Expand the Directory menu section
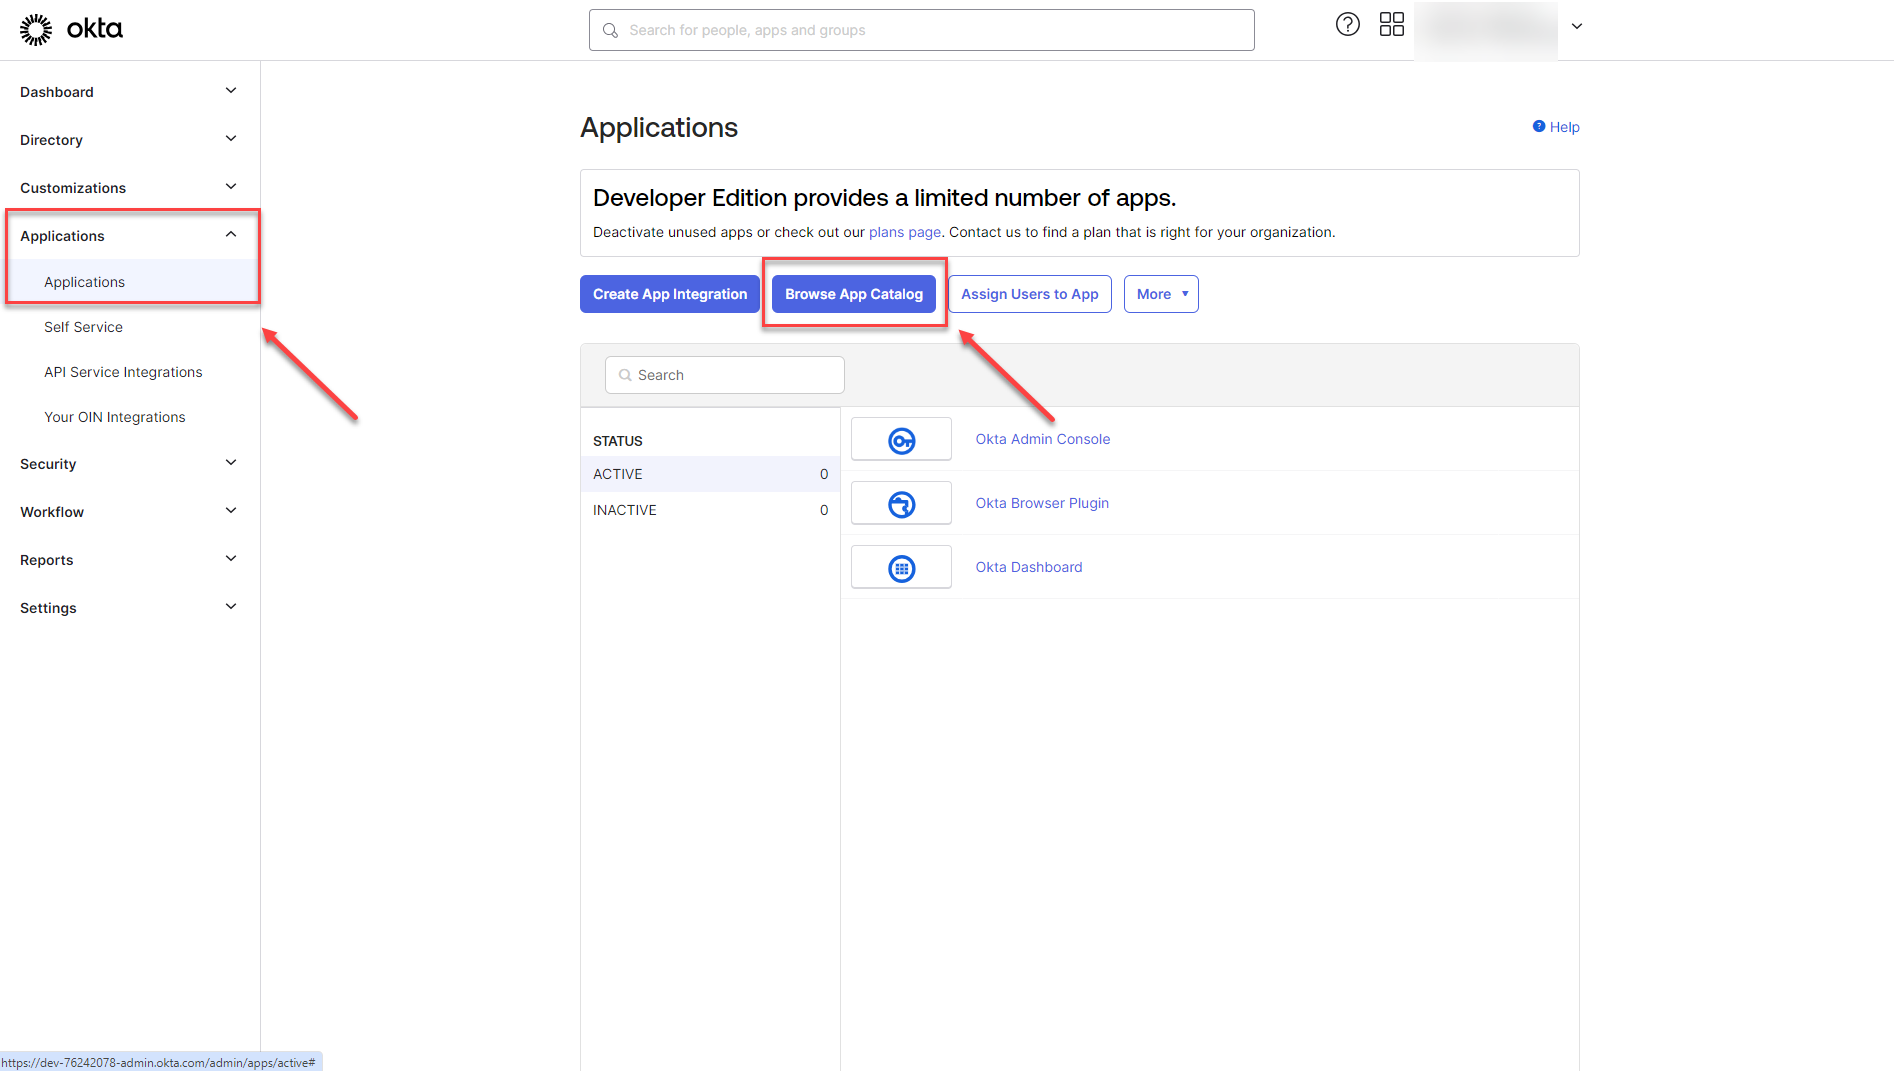 (130, 140)
